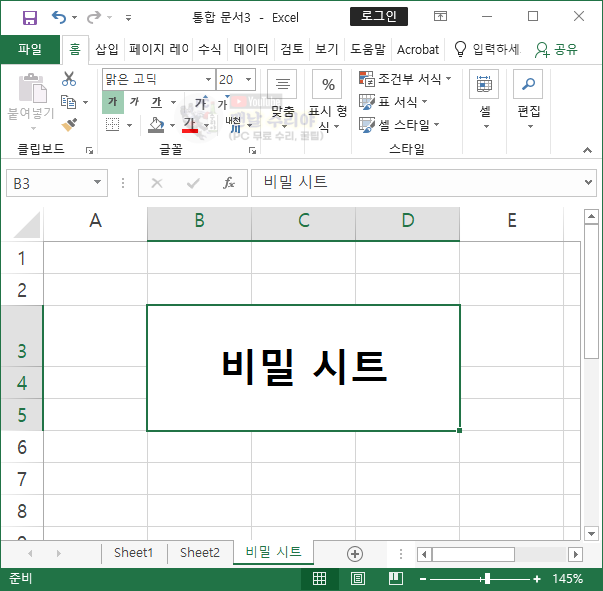Switch to Normal view in the status bar
Viewport: 603px width, 591px height.
319,578
